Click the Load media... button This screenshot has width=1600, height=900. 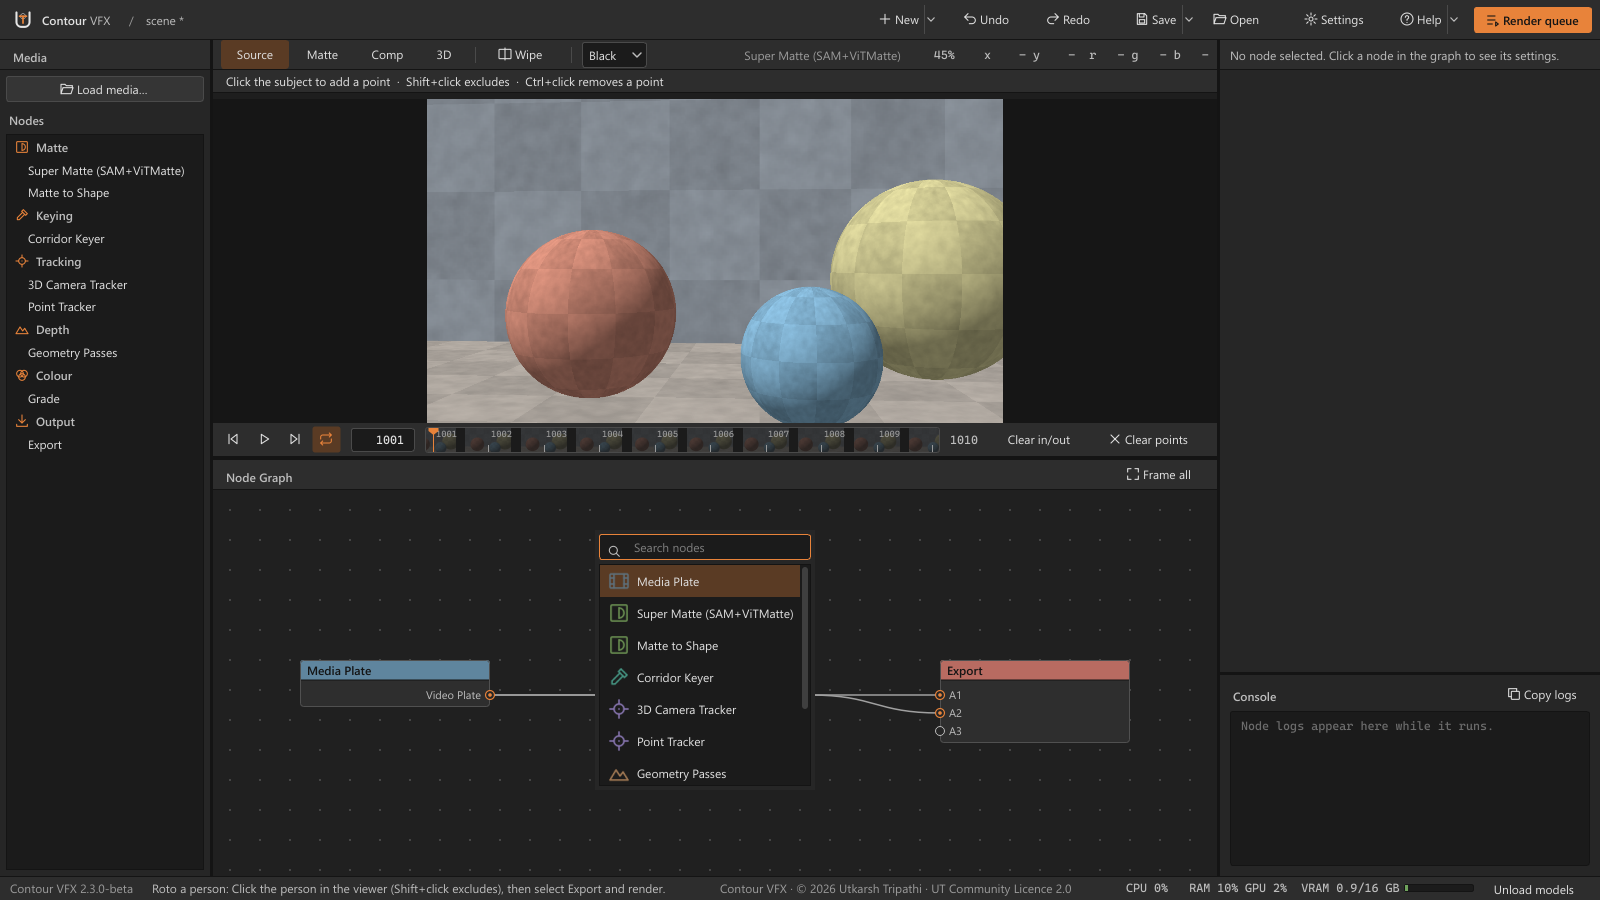(105, 89)
